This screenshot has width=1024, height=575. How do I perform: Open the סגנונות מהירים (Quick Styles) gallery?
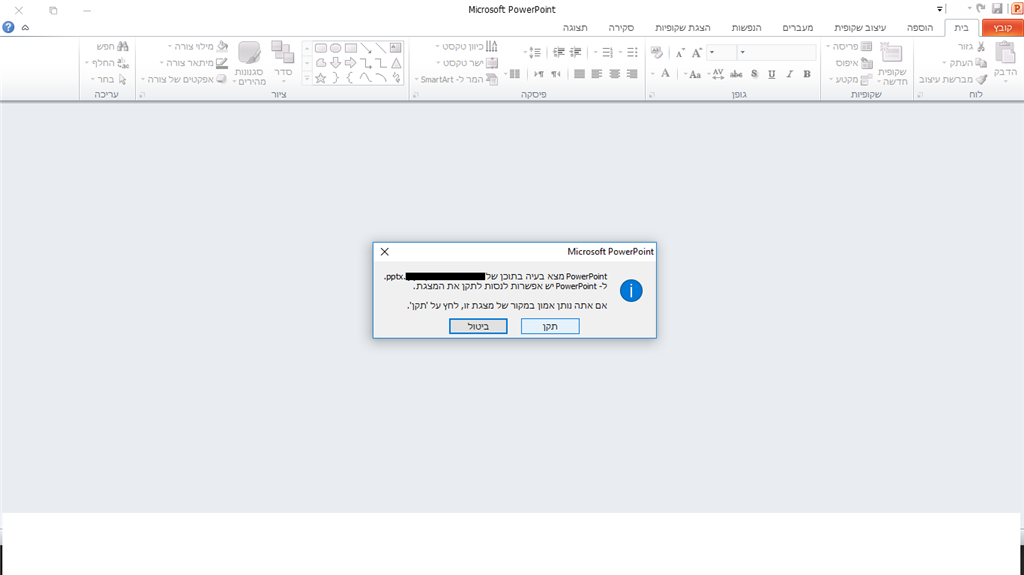249,63
